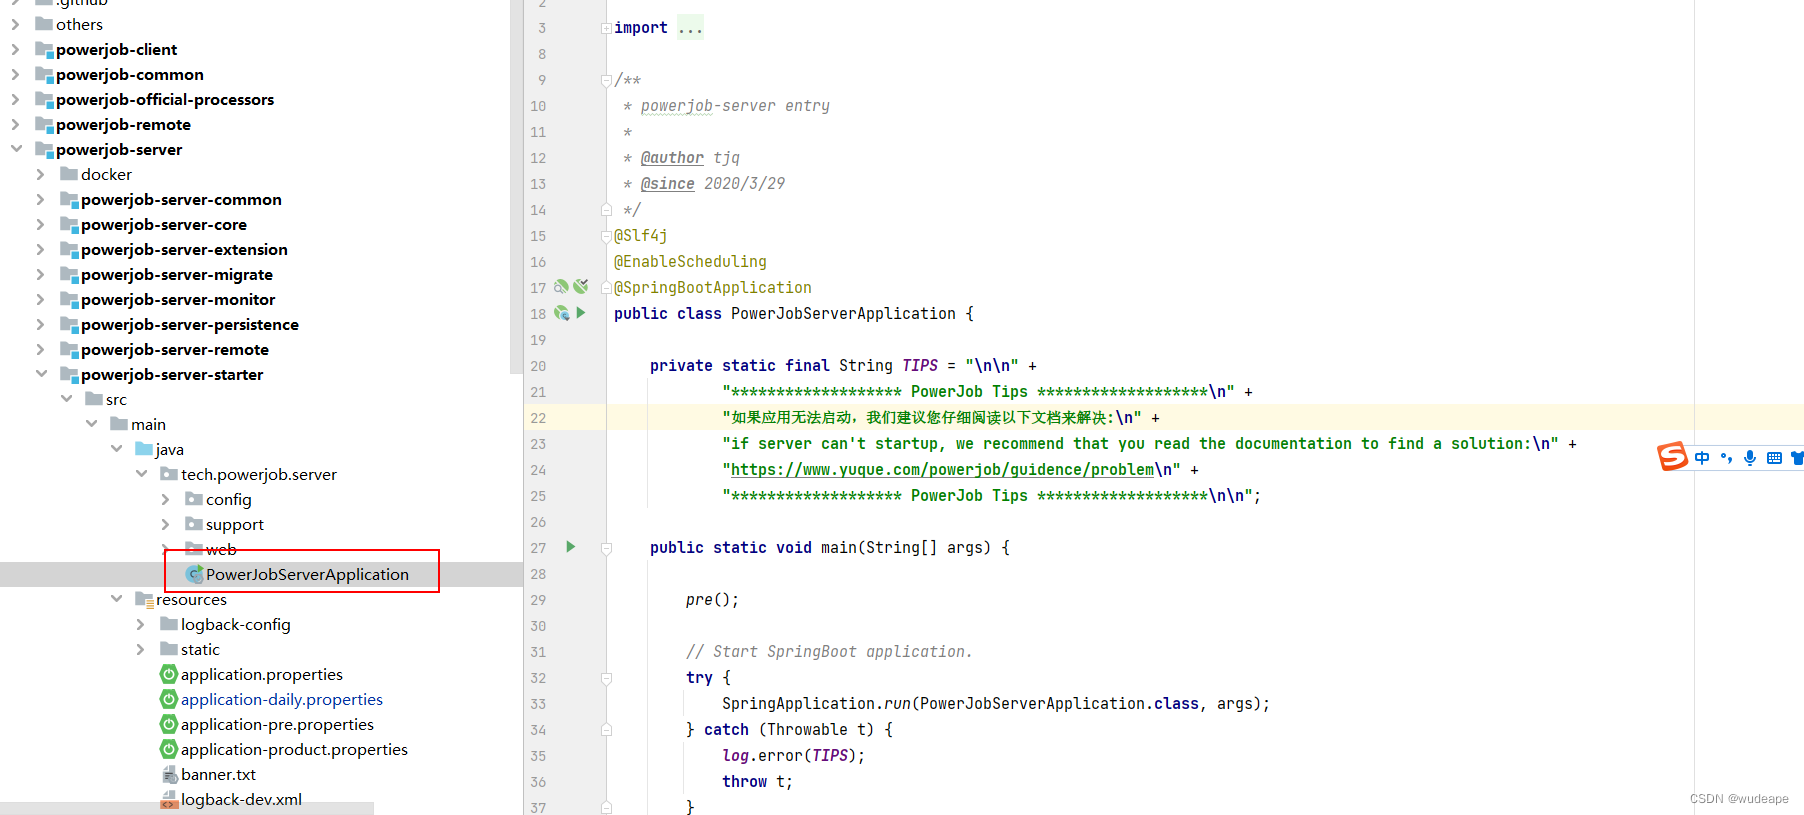Click the TIPS constant declaration

click(920, 366)
